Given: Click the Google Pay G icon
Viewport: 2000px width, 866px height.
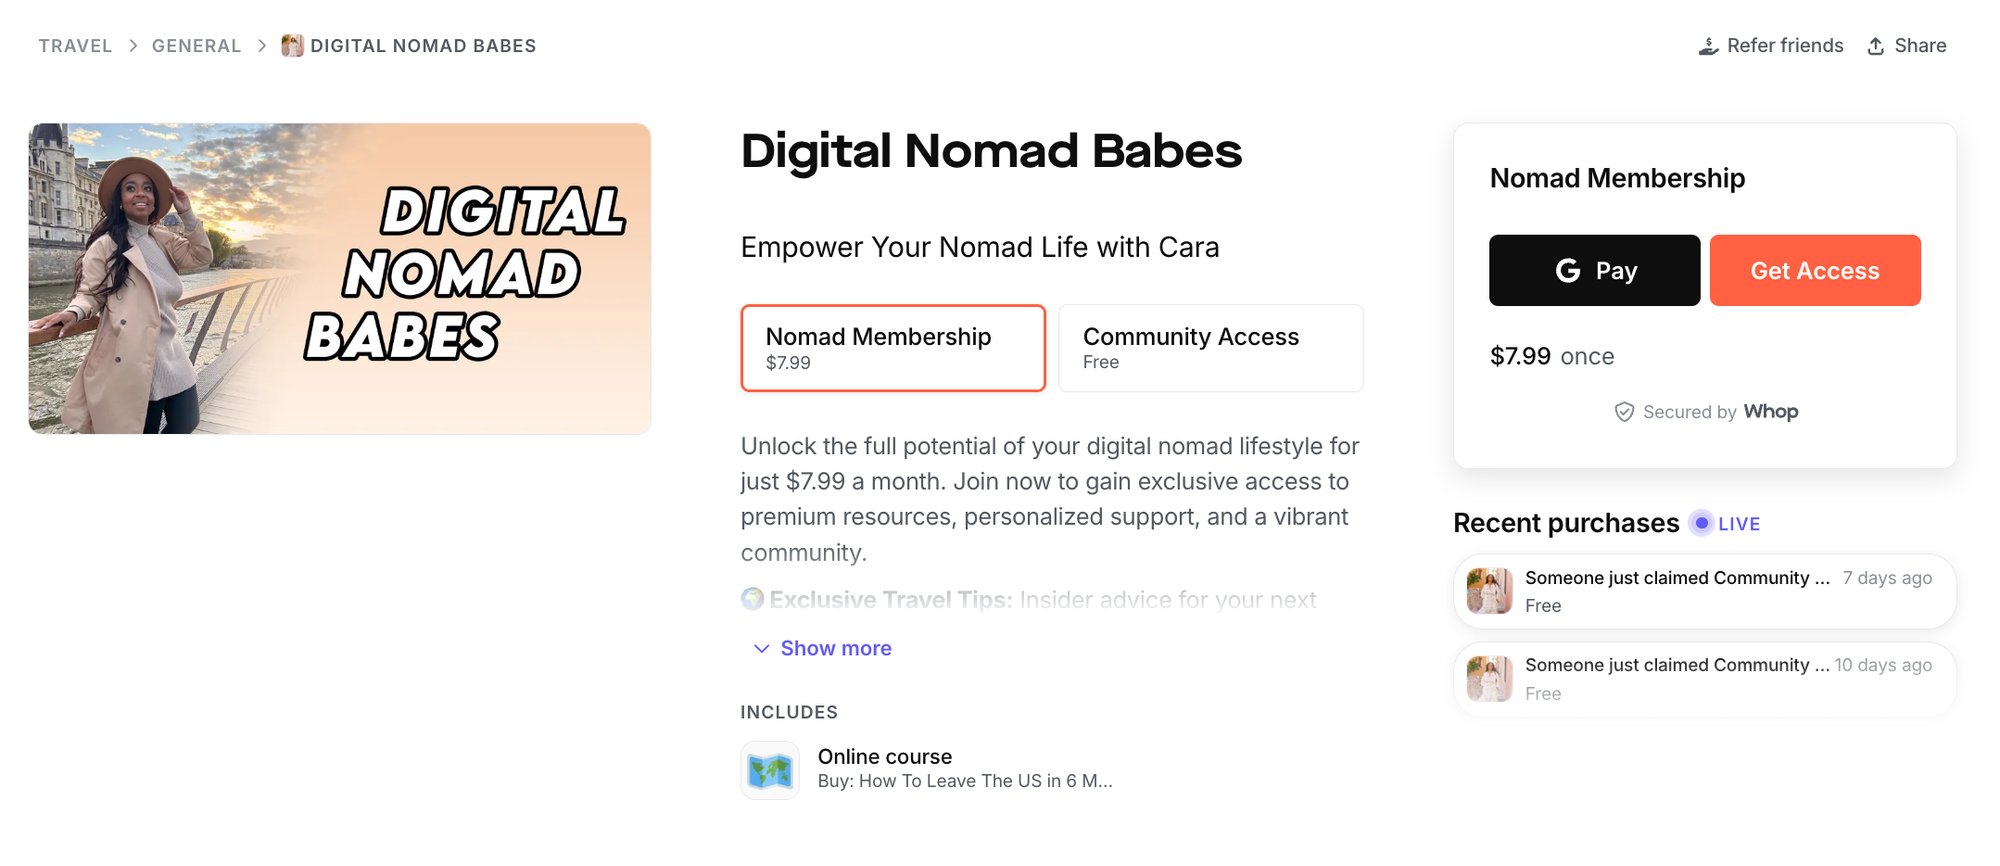Looking at the screenshot, I should [x=1570, y=269].
